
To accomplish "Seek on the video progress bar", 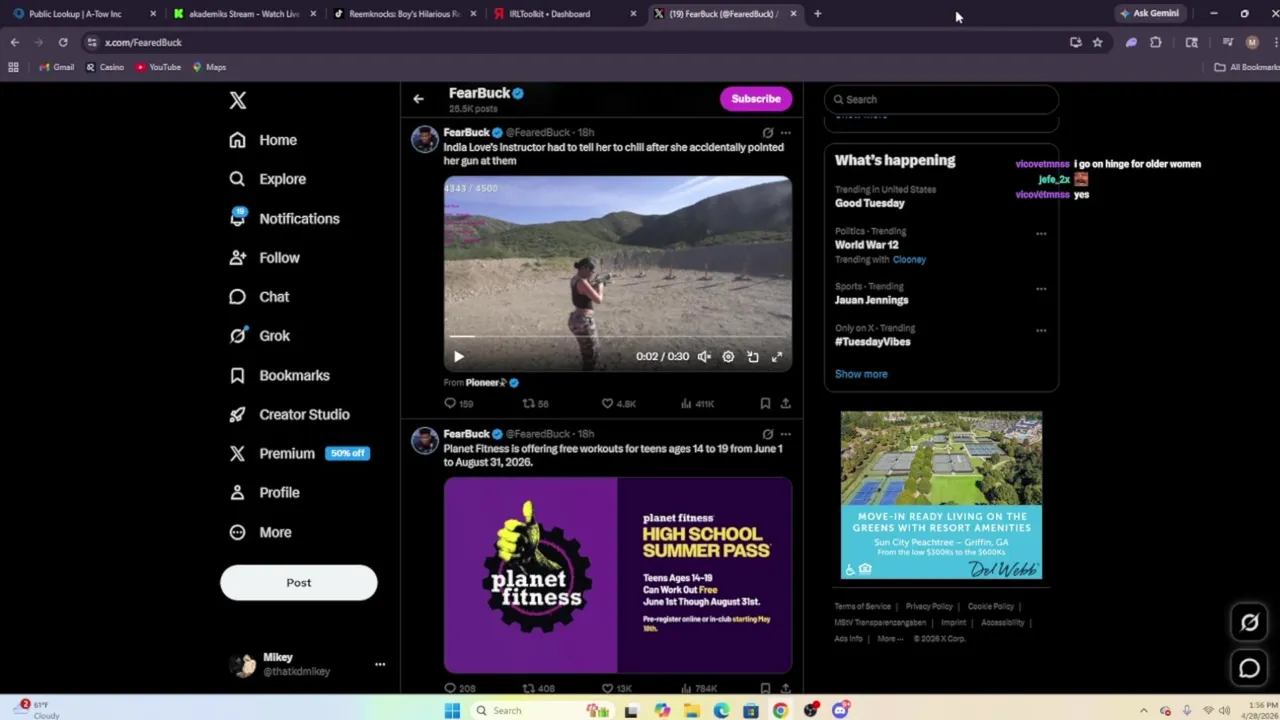I will 618,337.
